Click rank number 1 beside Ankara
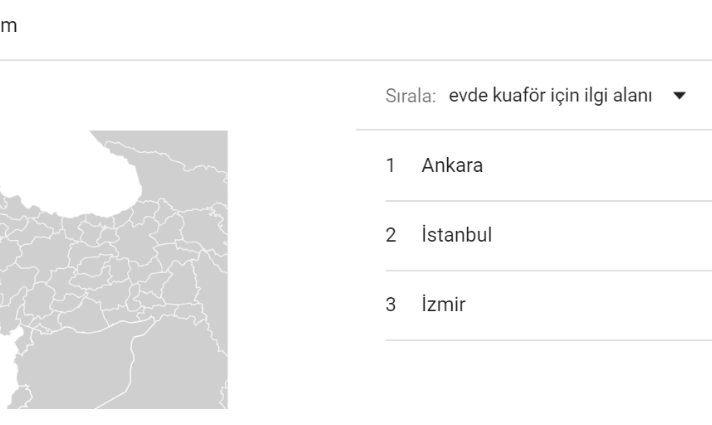Image resolution: width=712 pixels, height=425 pixels. [x=390, y=166]
